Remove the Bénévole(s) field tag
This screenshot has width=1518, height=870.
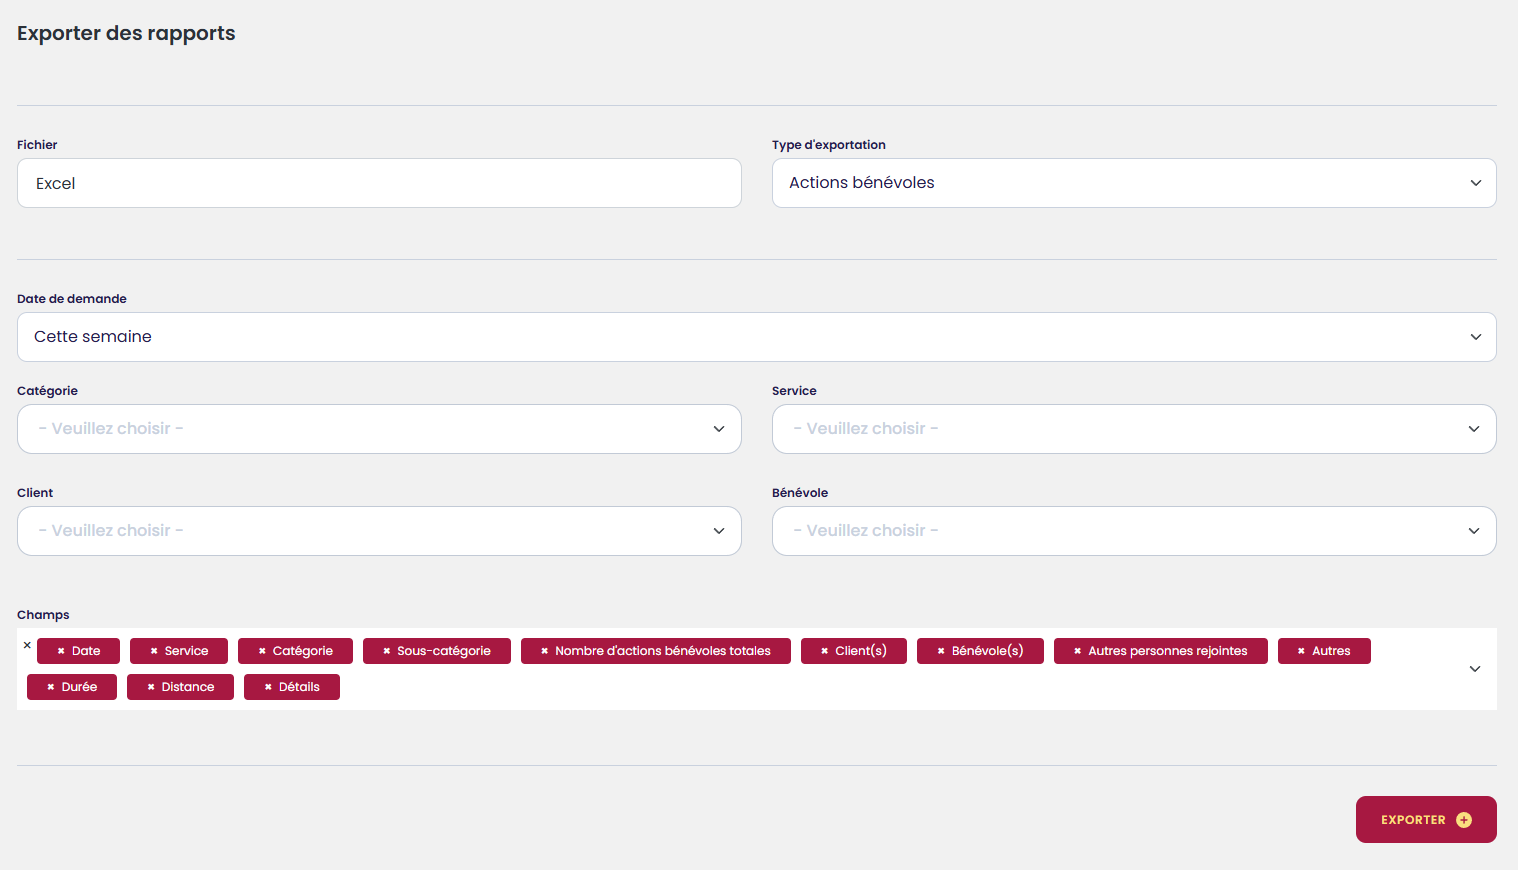click(x=941, y=651)
